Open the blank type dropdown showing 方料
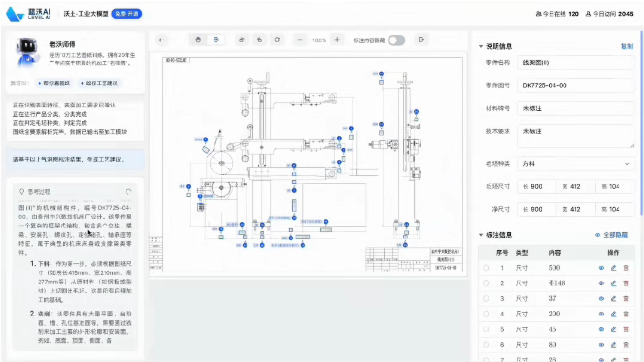644x362 pixels. [575, 164]
